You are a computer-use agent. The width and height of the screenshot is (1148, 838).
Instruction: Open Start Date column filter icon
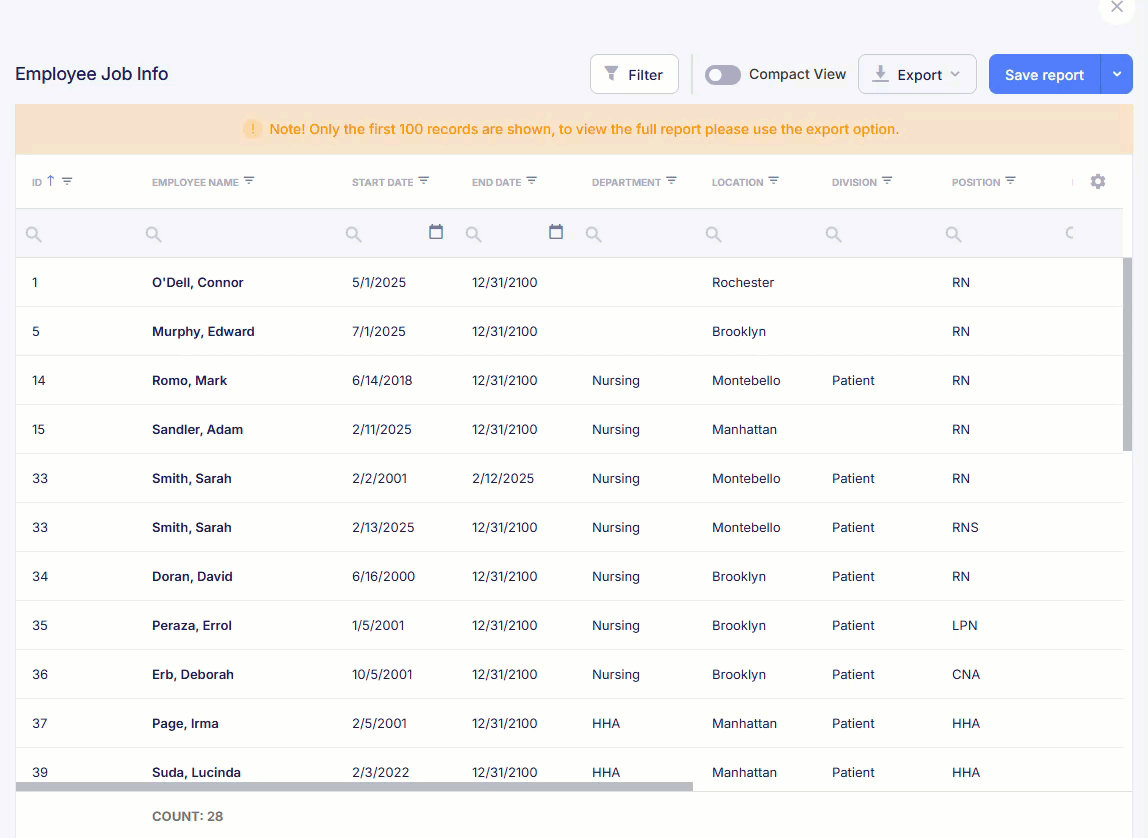coord(424,181)
